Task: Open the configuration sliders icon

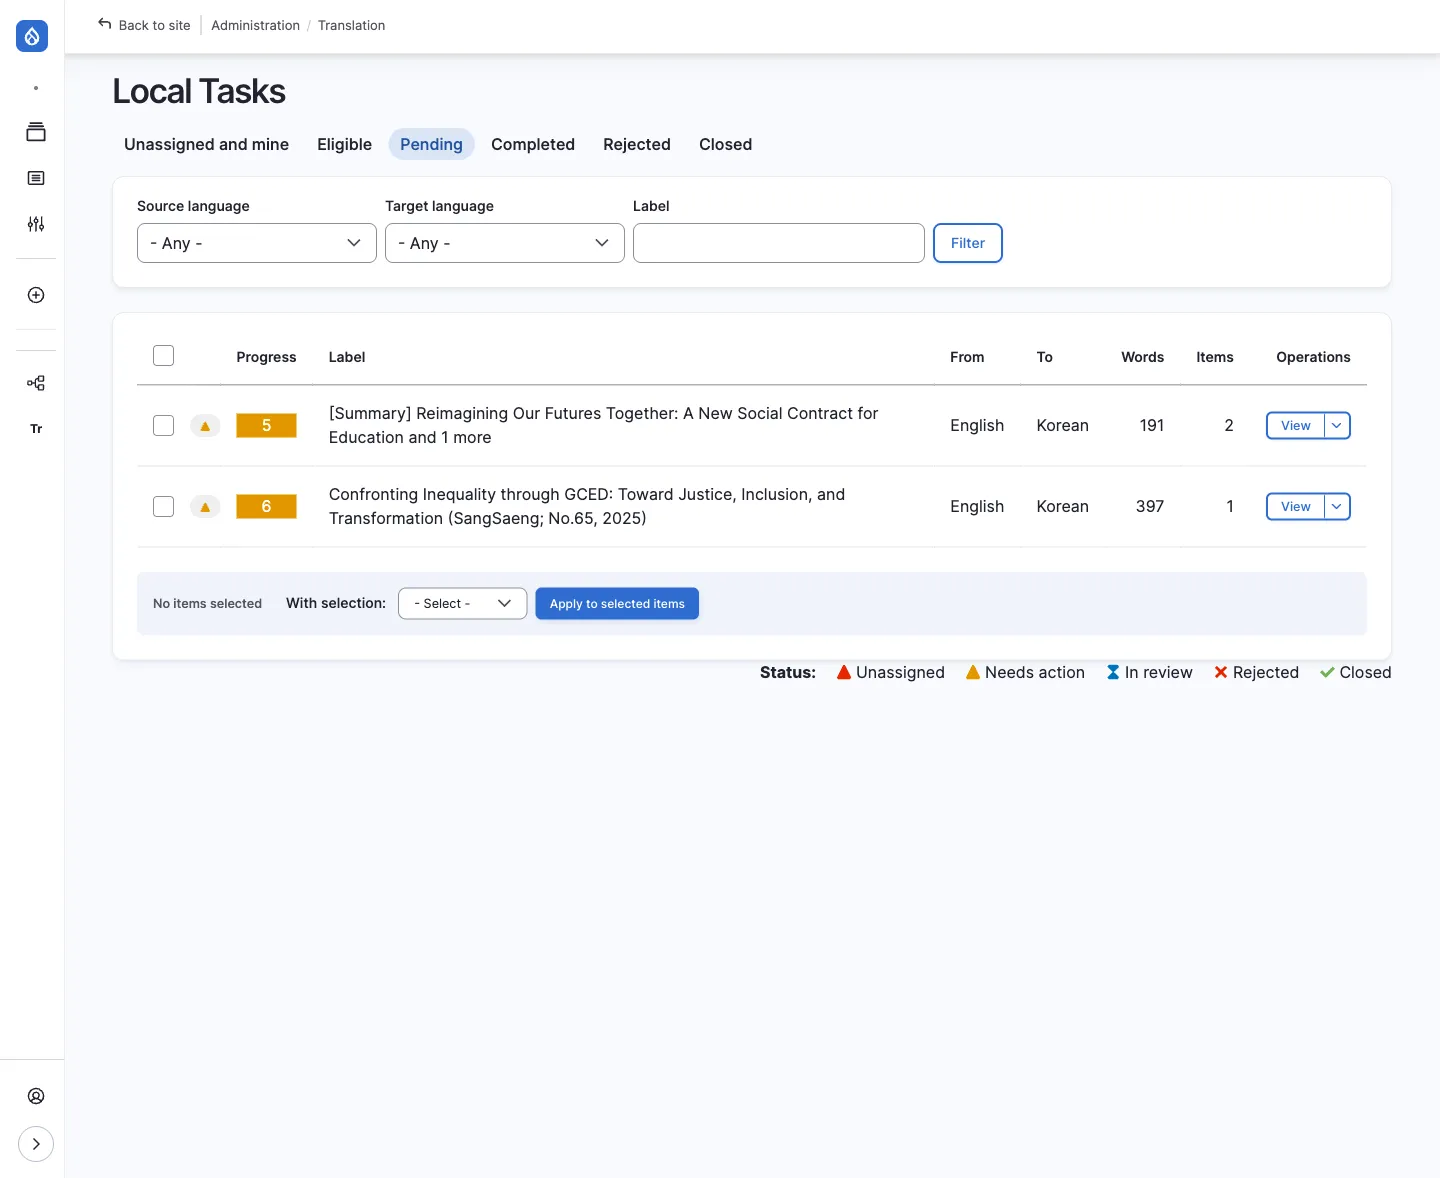Action: pos(36,224)
